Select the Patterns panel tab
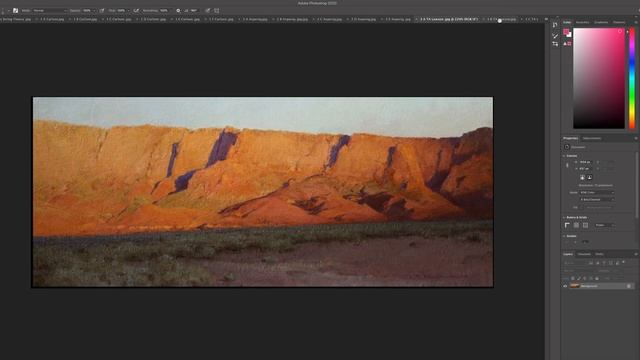This screenshot has width=640, height=360. pyautogui.click(x=619, y=22)
